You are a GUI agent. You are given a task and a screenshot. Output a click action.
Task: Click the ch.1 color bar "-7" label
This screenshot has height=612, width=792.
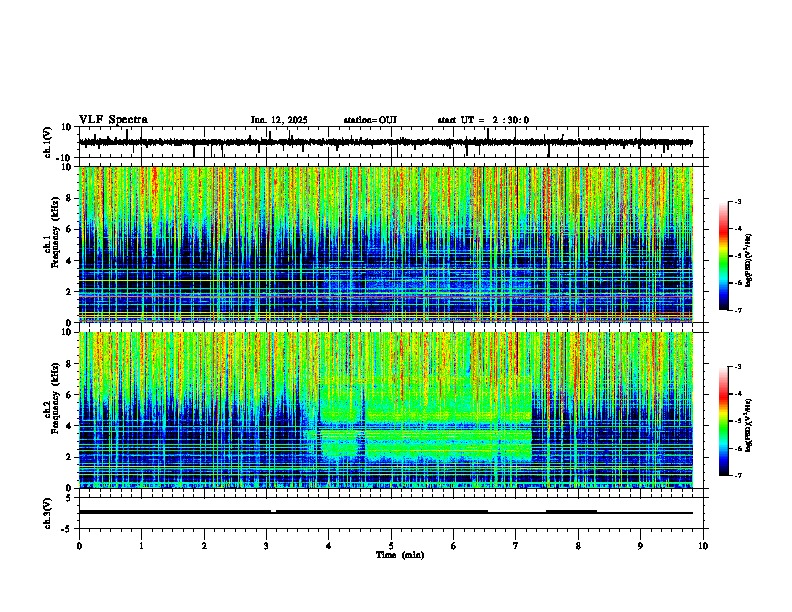(737, 310)
